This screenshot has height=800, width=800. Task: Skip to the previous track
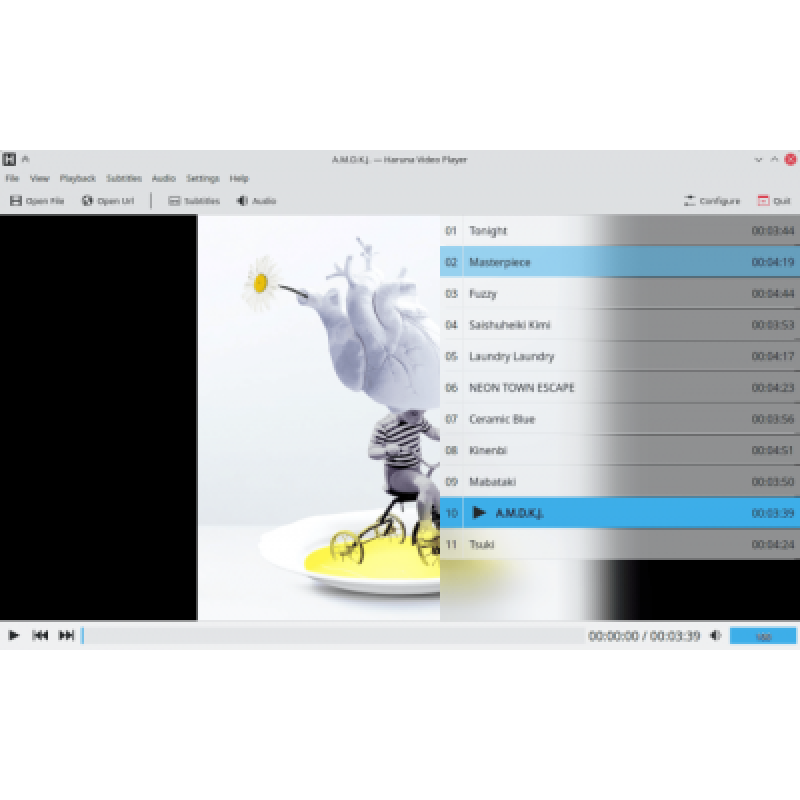pyautogui.click(x=40, y=635)
